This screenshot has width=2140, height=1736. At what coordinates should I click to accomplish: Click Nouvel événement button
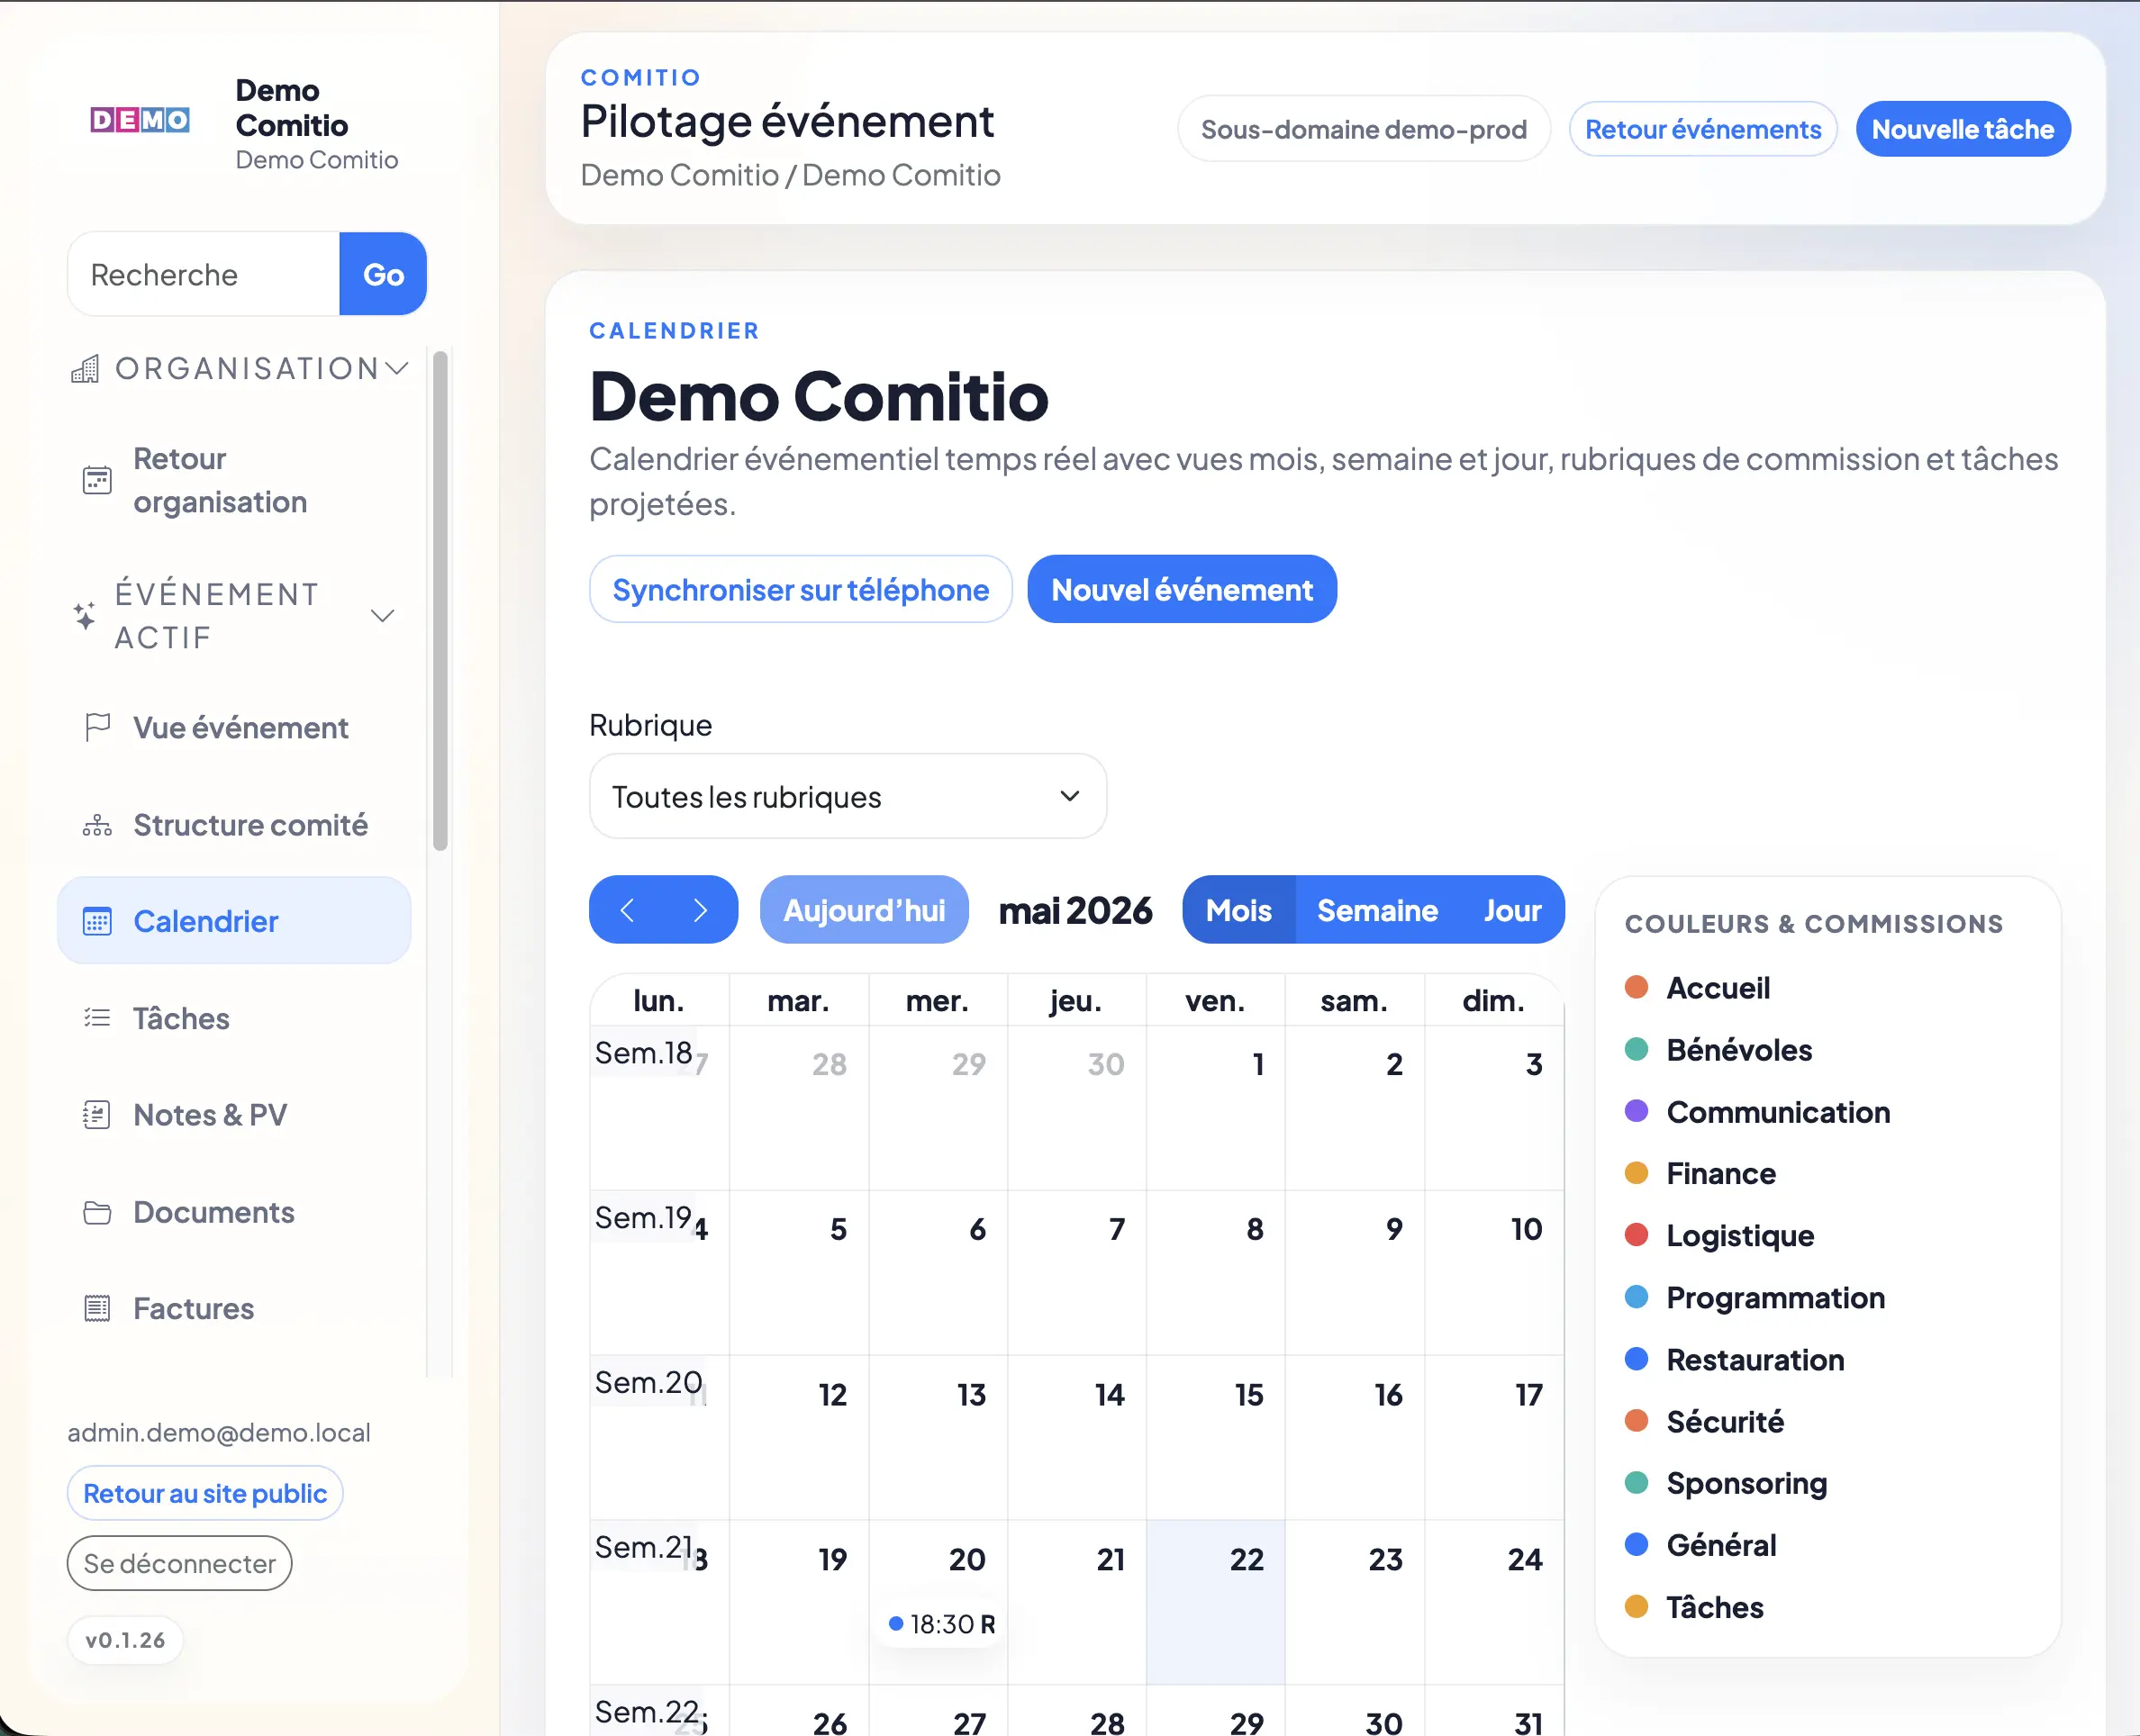1182,589
